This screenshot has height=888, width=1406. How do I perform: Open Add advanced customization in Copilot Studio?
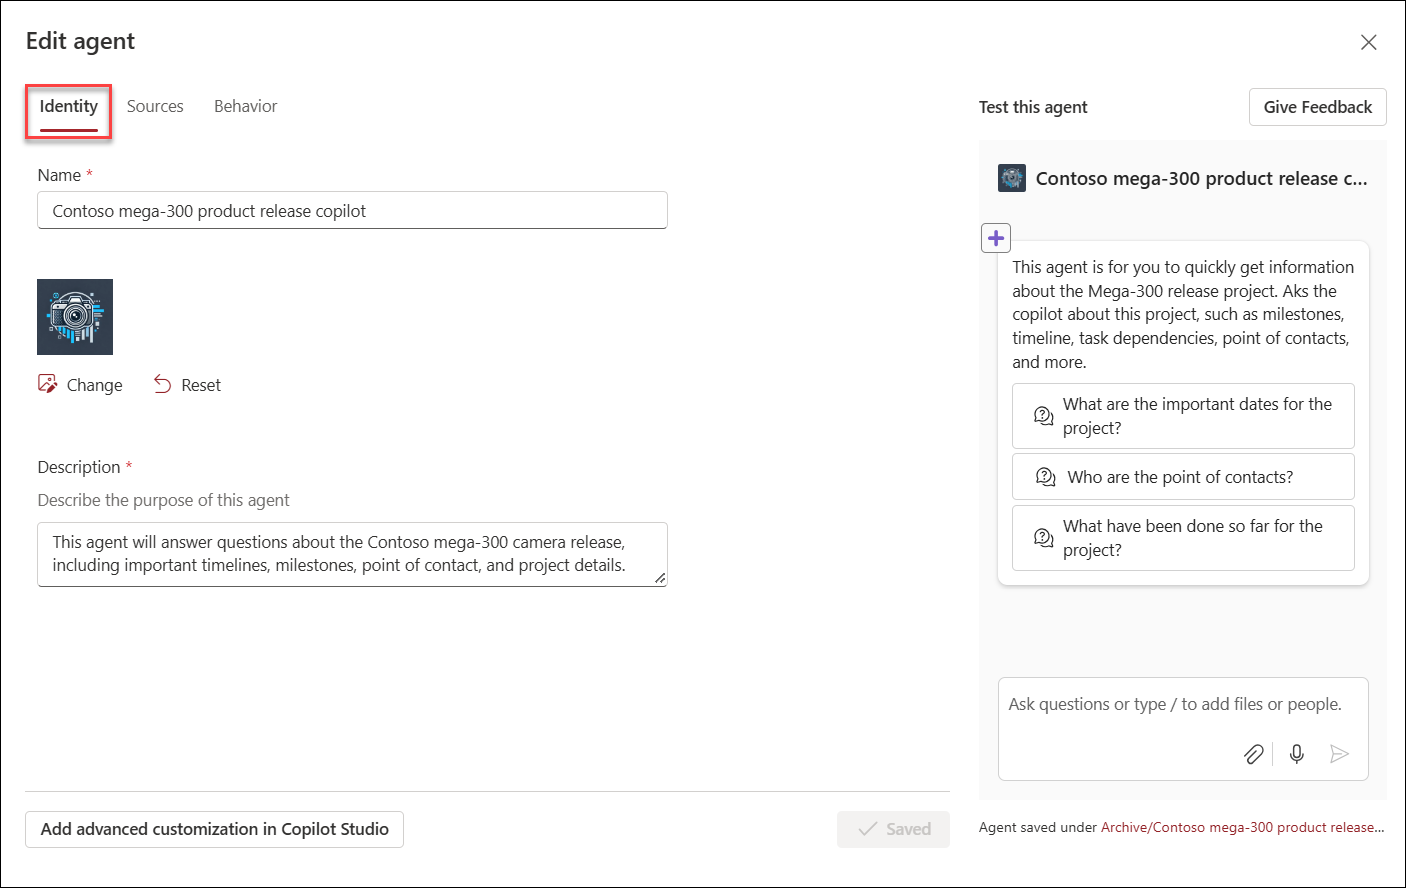214,829
